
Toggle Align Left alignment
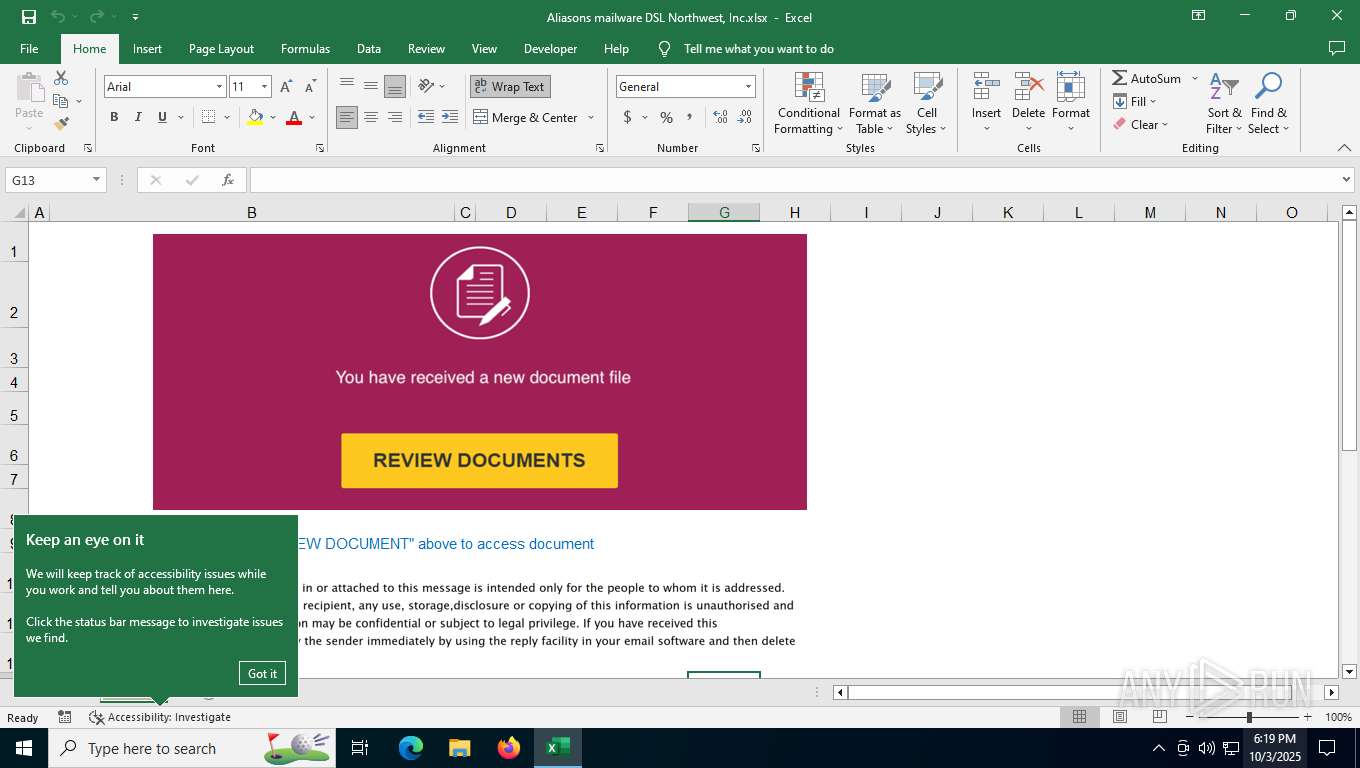347,117
